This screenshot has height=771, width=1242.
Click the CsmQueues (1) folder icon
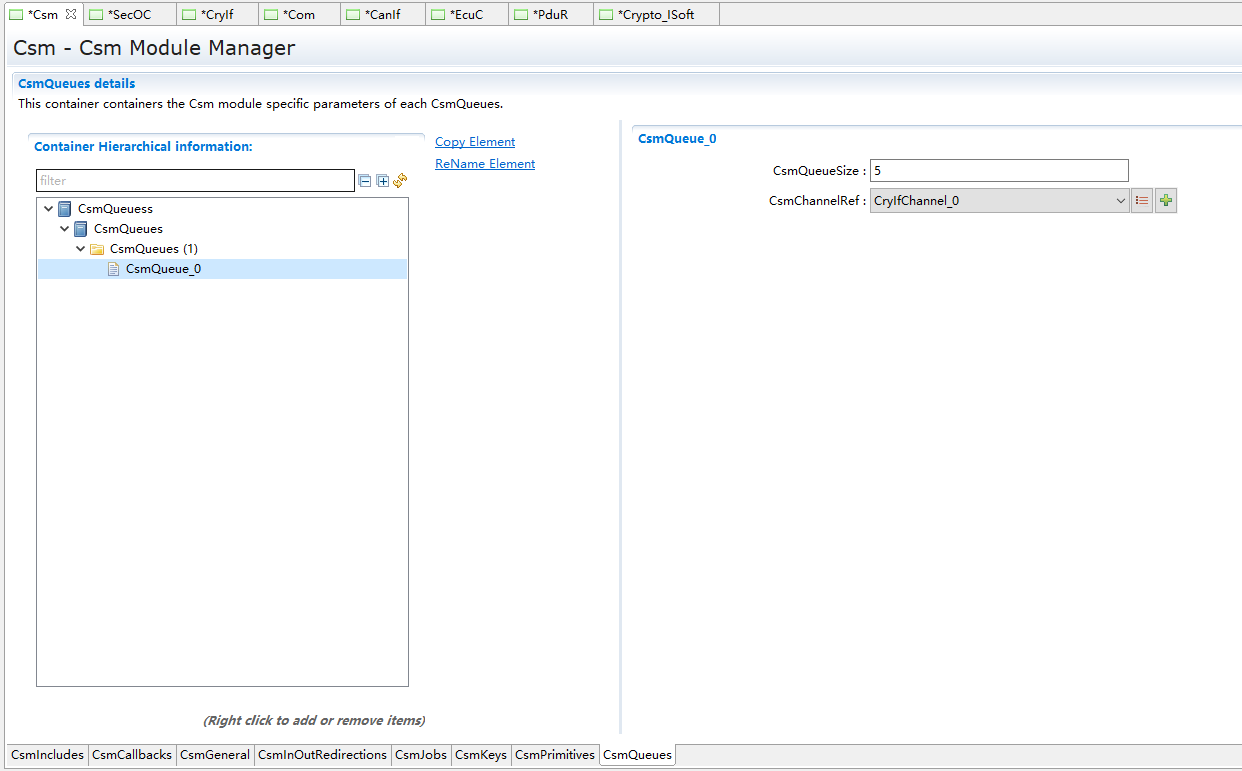(x=97, y=249)
